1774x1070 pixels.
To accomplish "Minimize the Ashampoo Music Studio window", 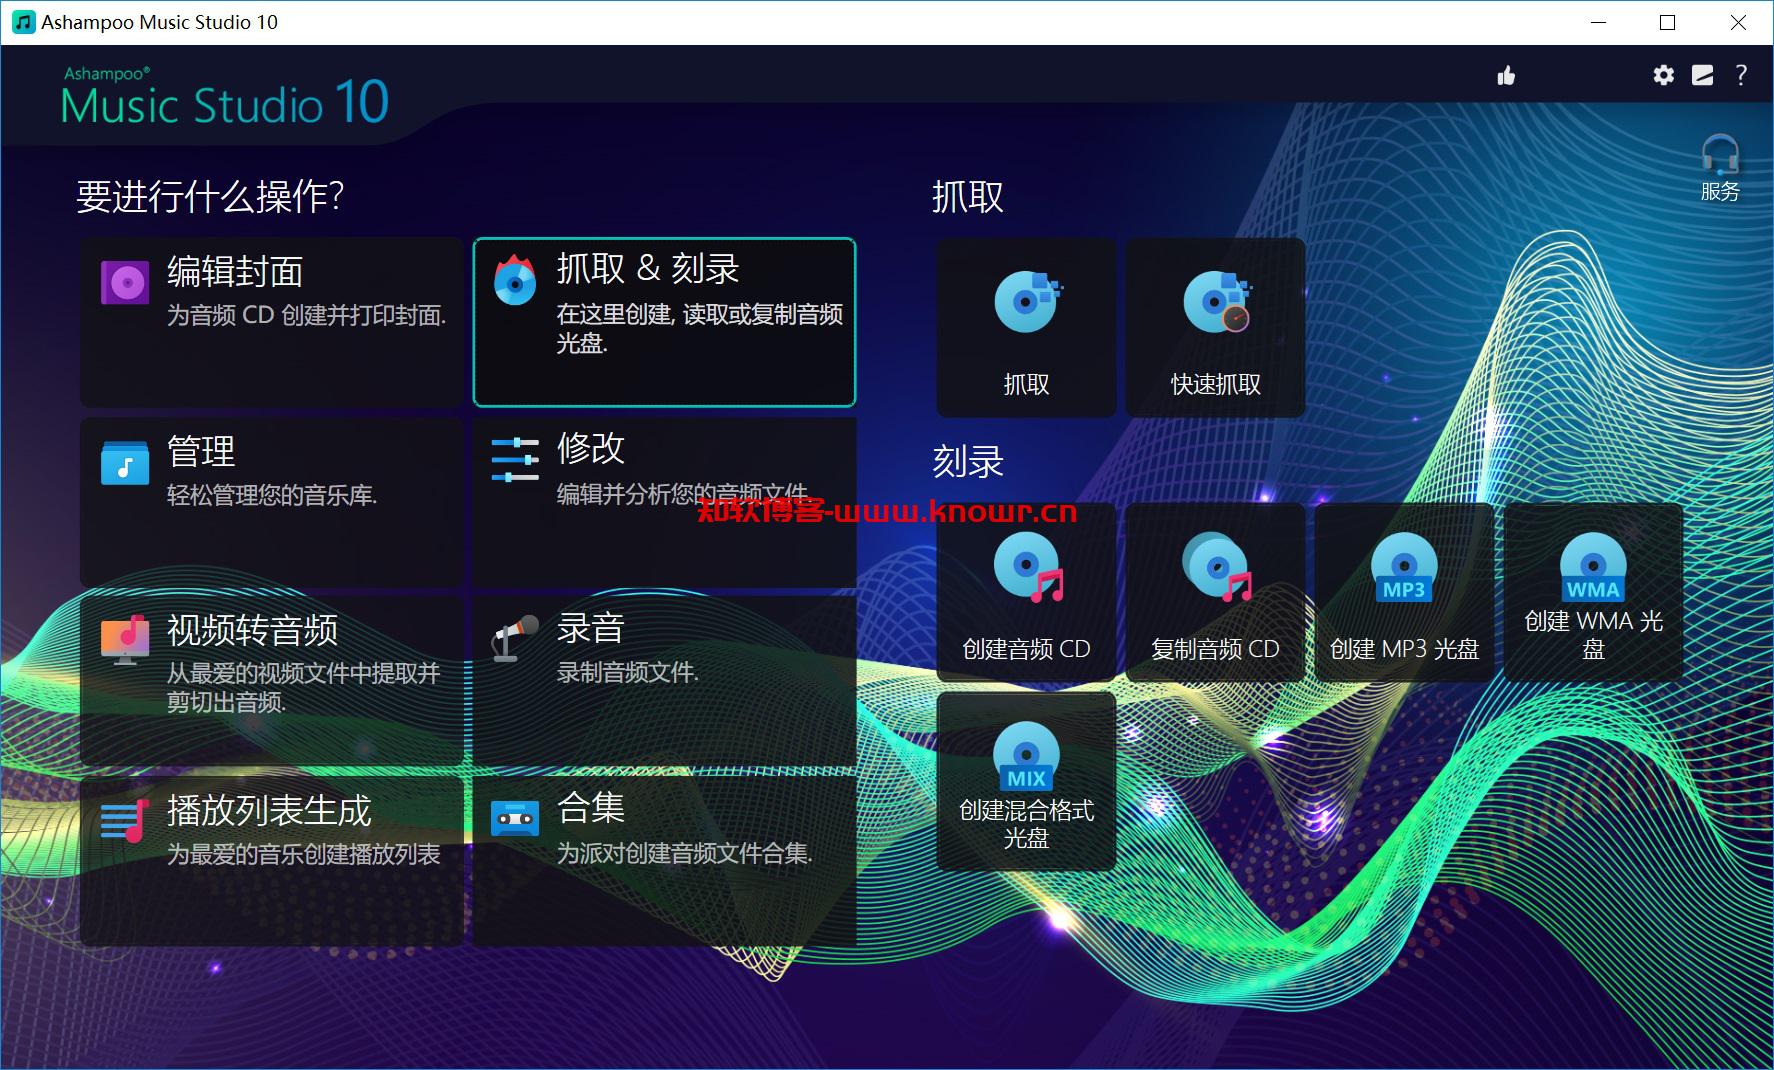I will [1598, 22].
